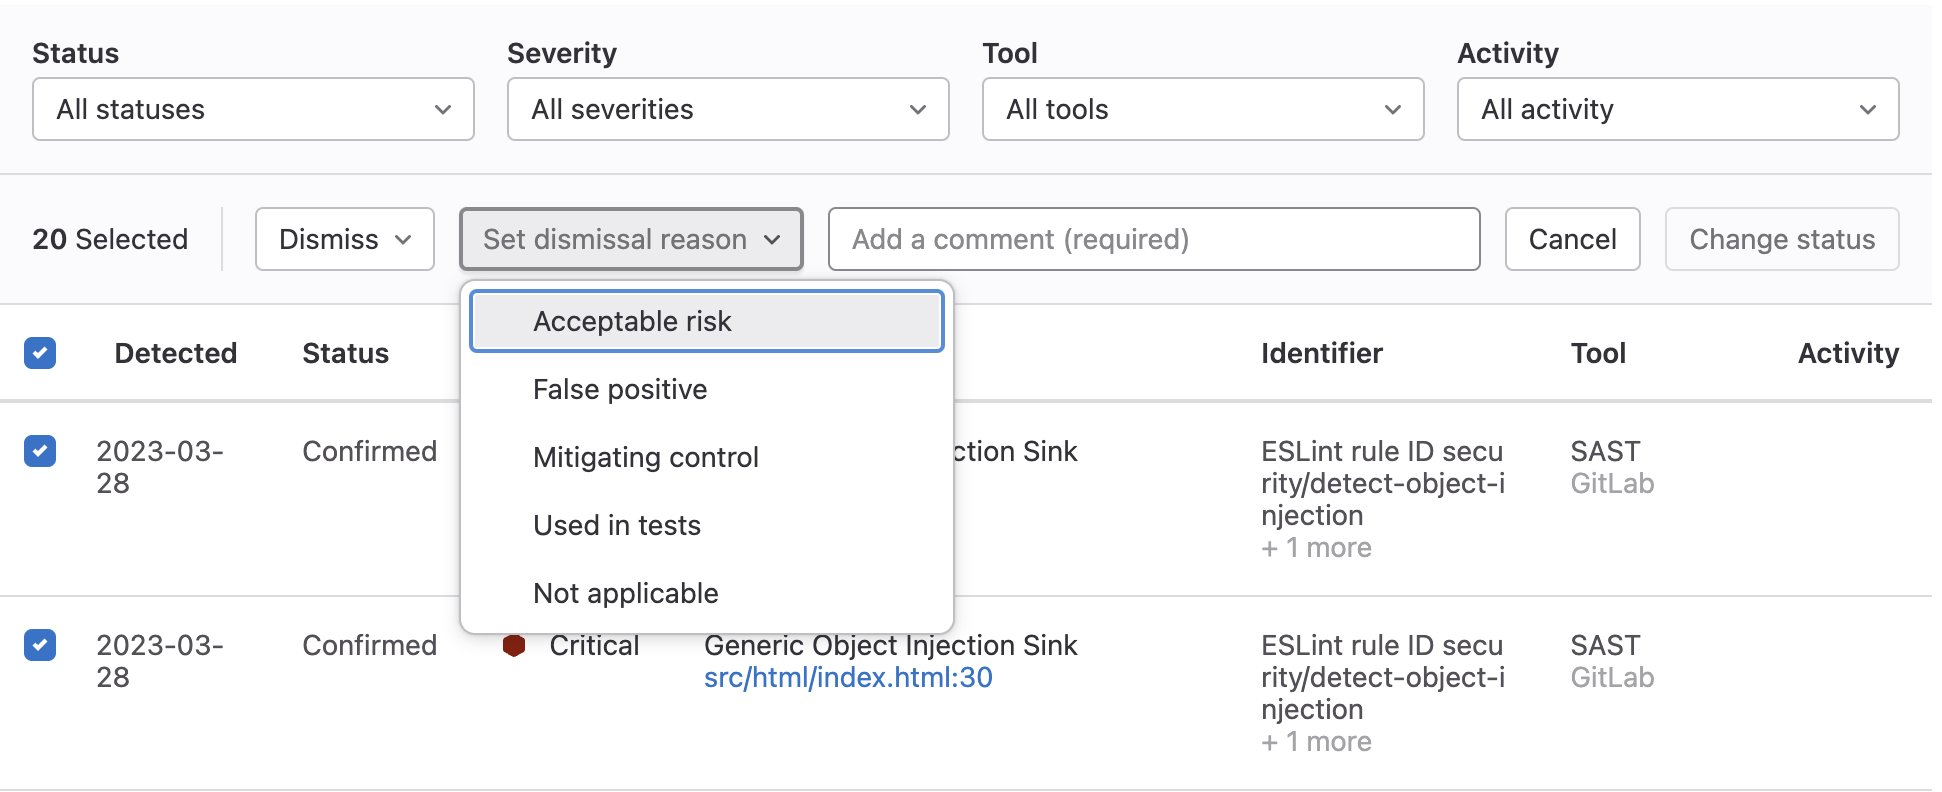Open the Severity filter showing All severities

(727, 109)
